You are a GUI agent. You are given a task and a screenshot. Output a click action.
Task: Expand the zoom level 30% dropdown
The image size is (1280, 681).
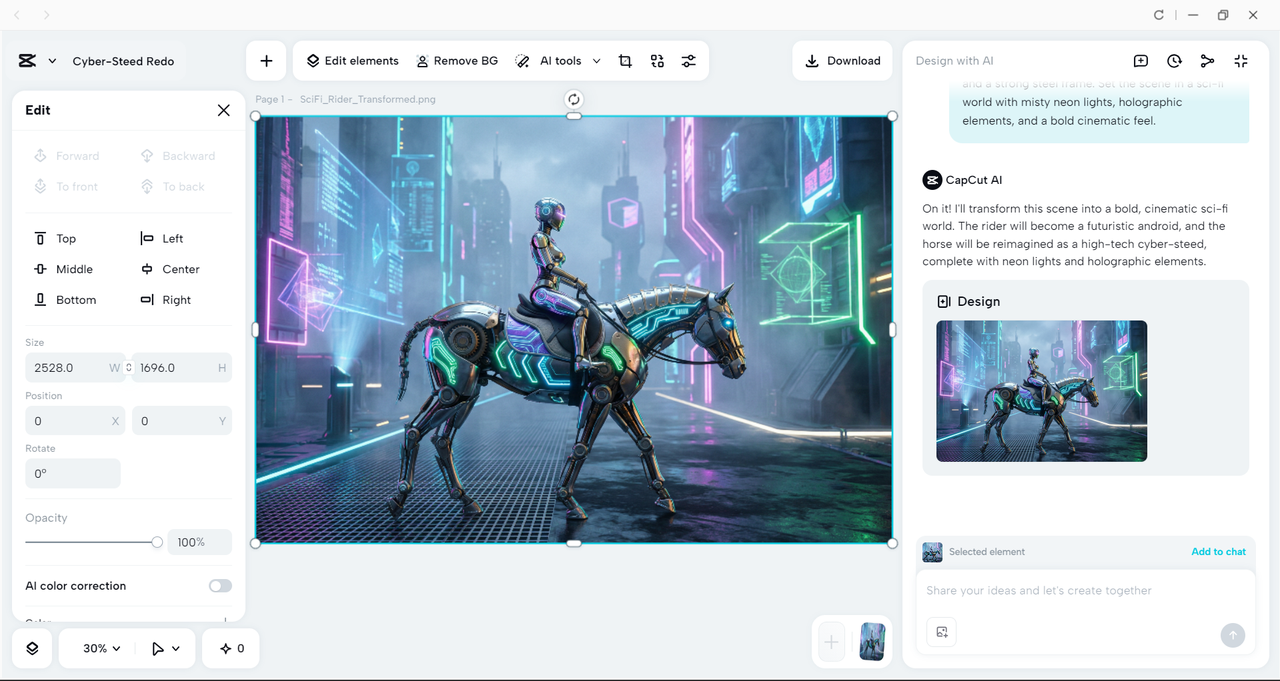click(96, 648)
